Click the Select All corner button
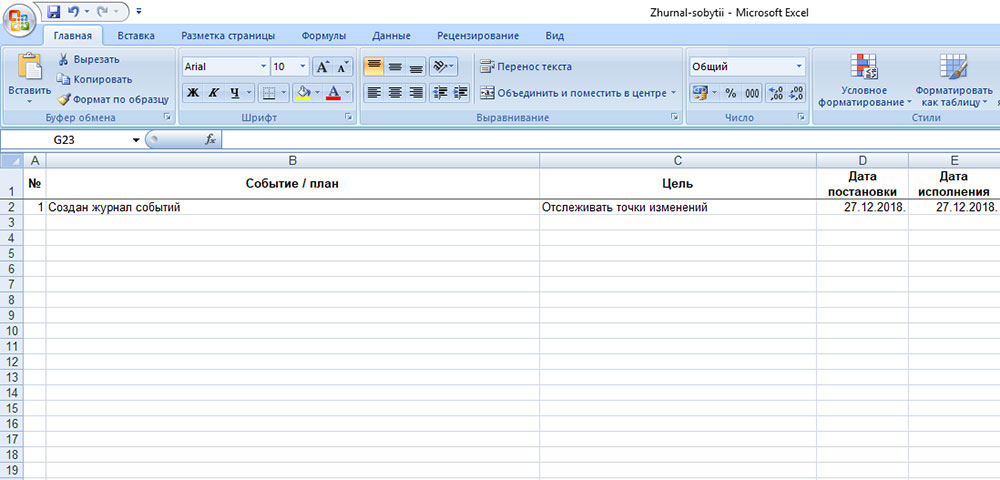This screenshot has width=1000, height=480. click(11, 161)
